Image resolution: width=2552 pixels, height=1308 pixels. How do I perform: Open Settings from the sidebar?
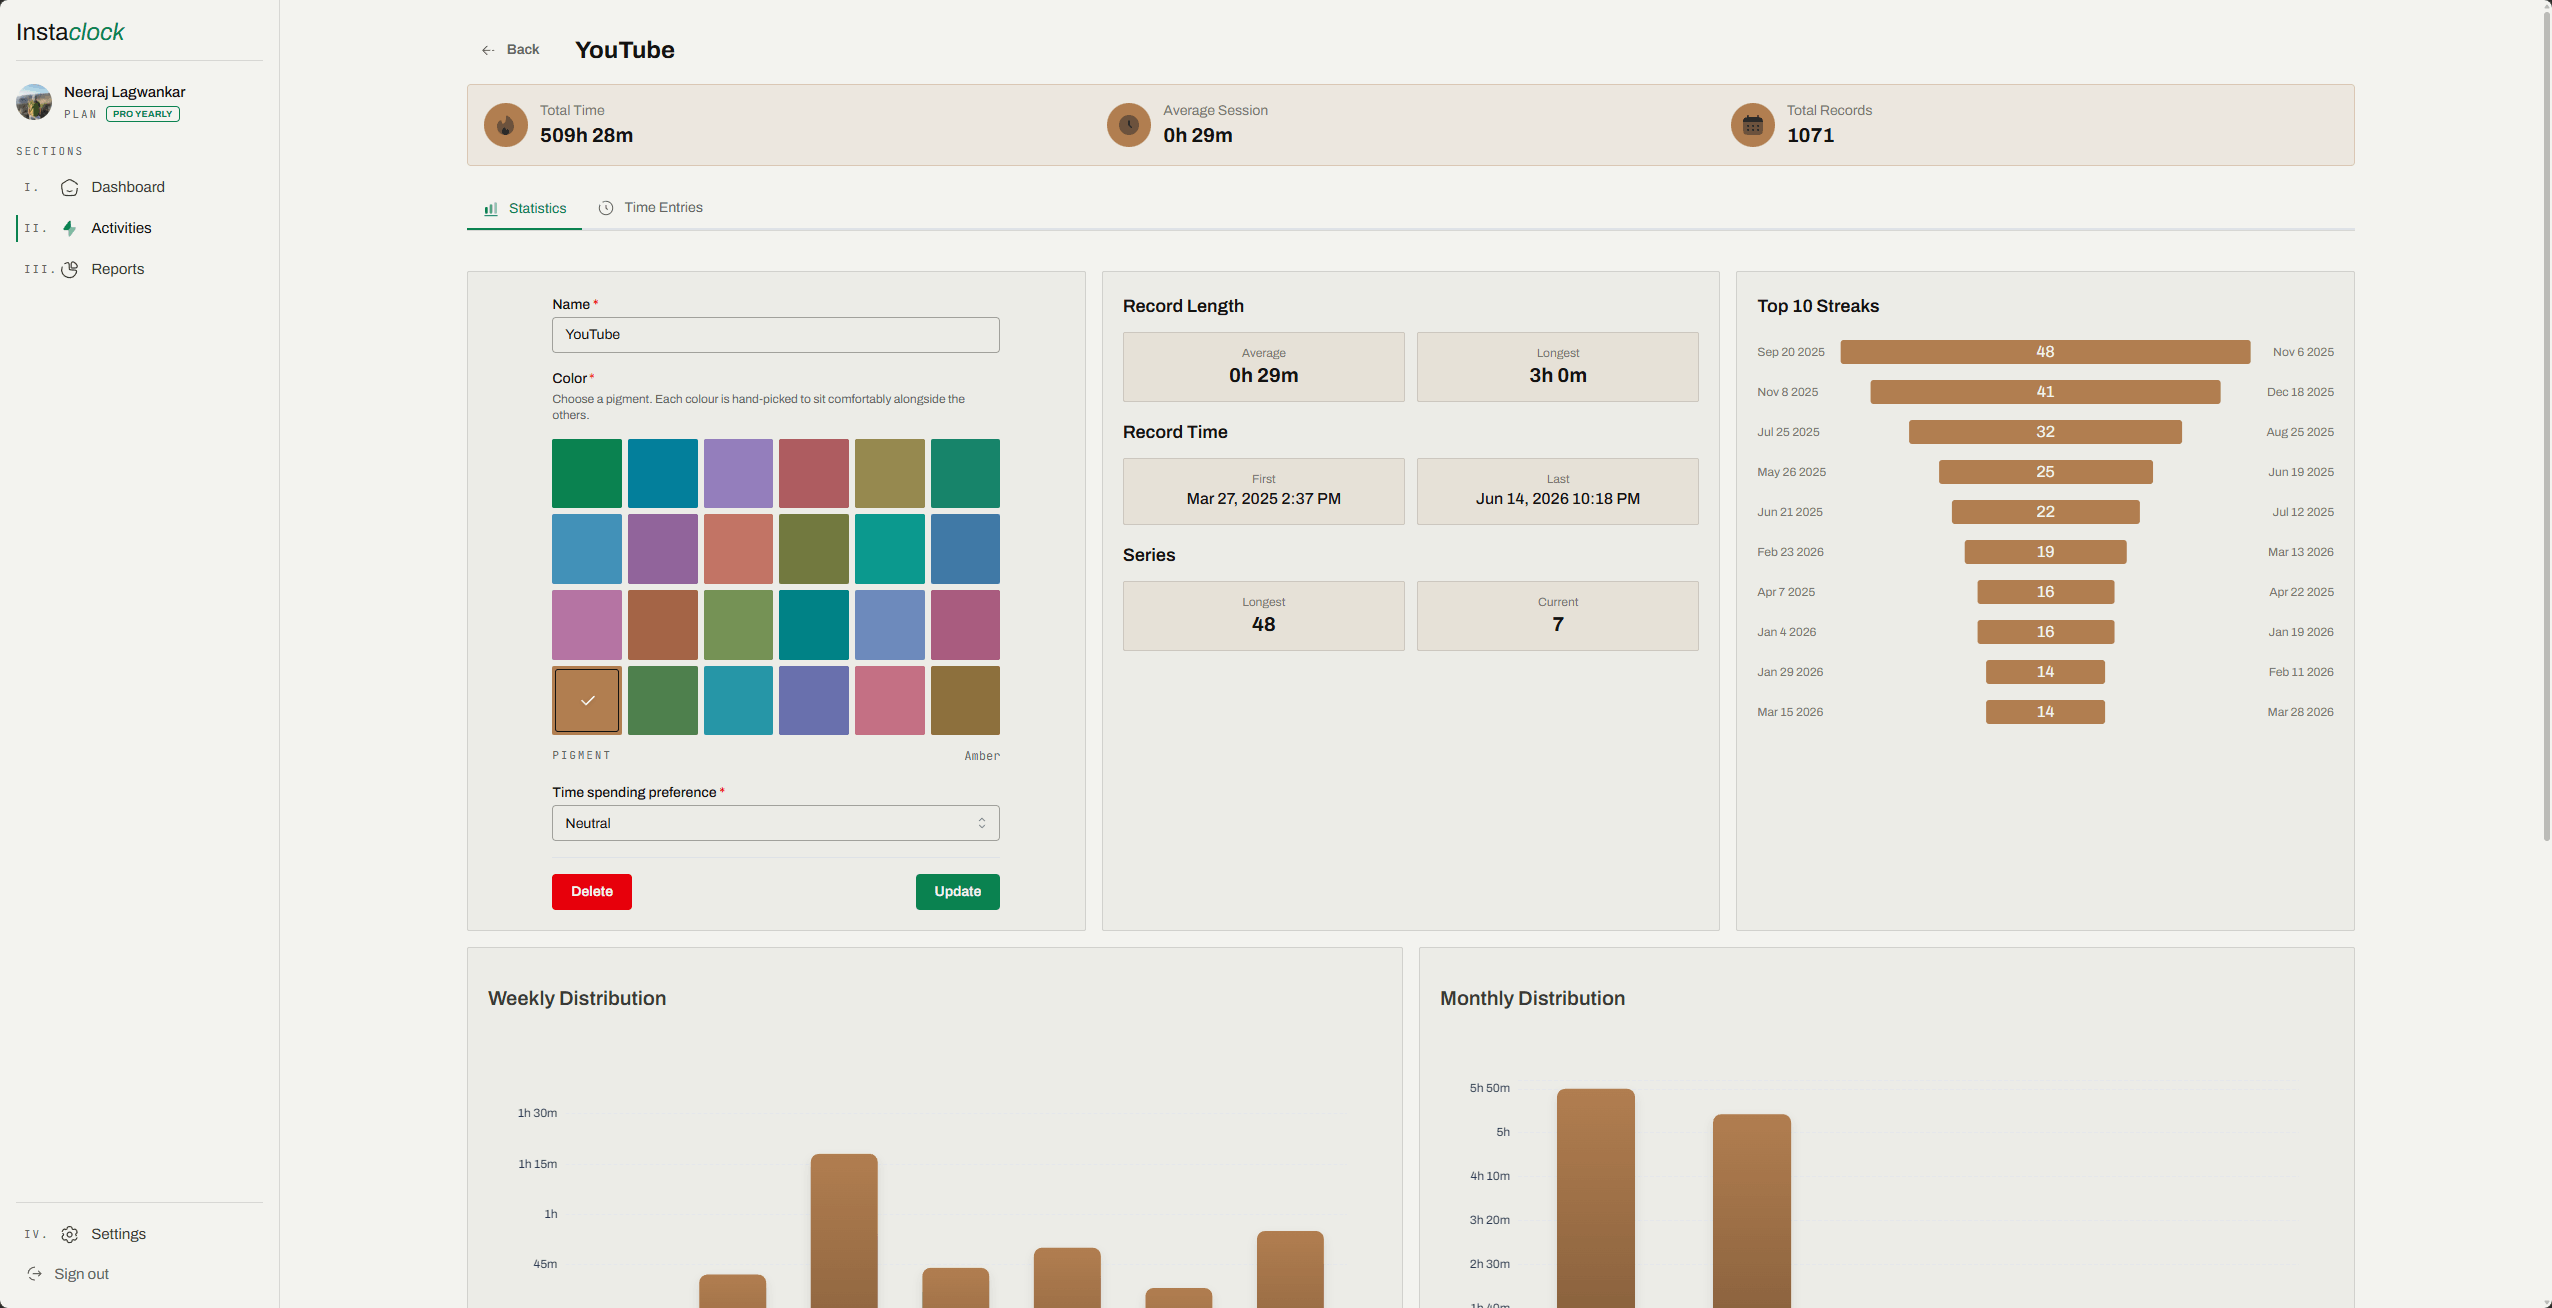pyautogui.click(x=118, y=1234)
